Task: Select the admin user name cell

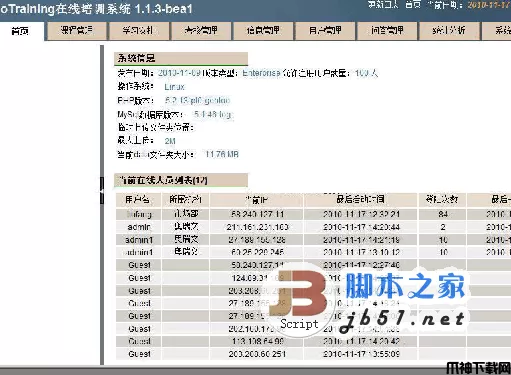Action: click(139, 227)
